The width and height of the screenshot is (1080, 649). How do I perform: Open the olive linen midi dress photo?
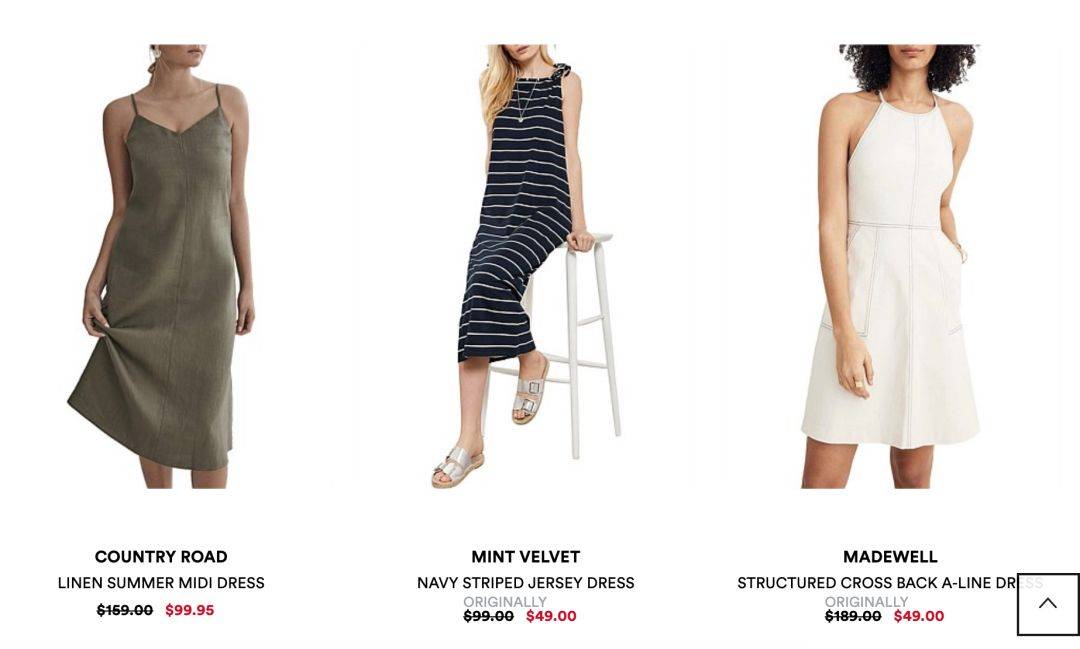(161, 267)
